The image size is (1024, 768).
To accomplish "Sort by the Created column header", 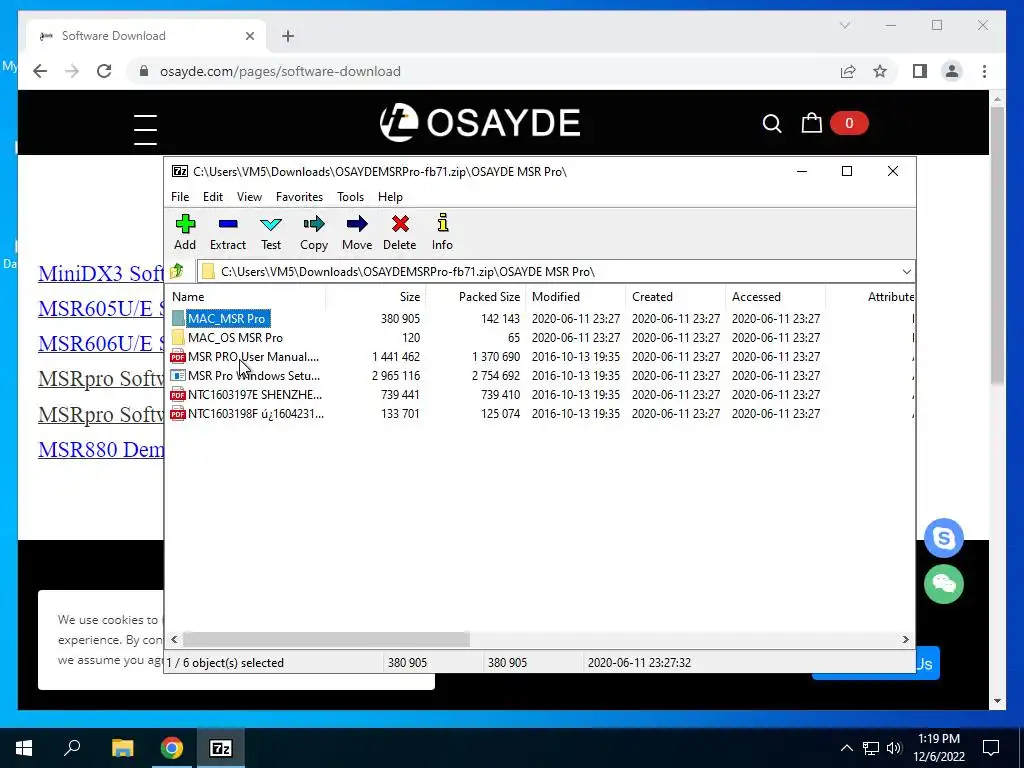I will [x=675, y=296].
